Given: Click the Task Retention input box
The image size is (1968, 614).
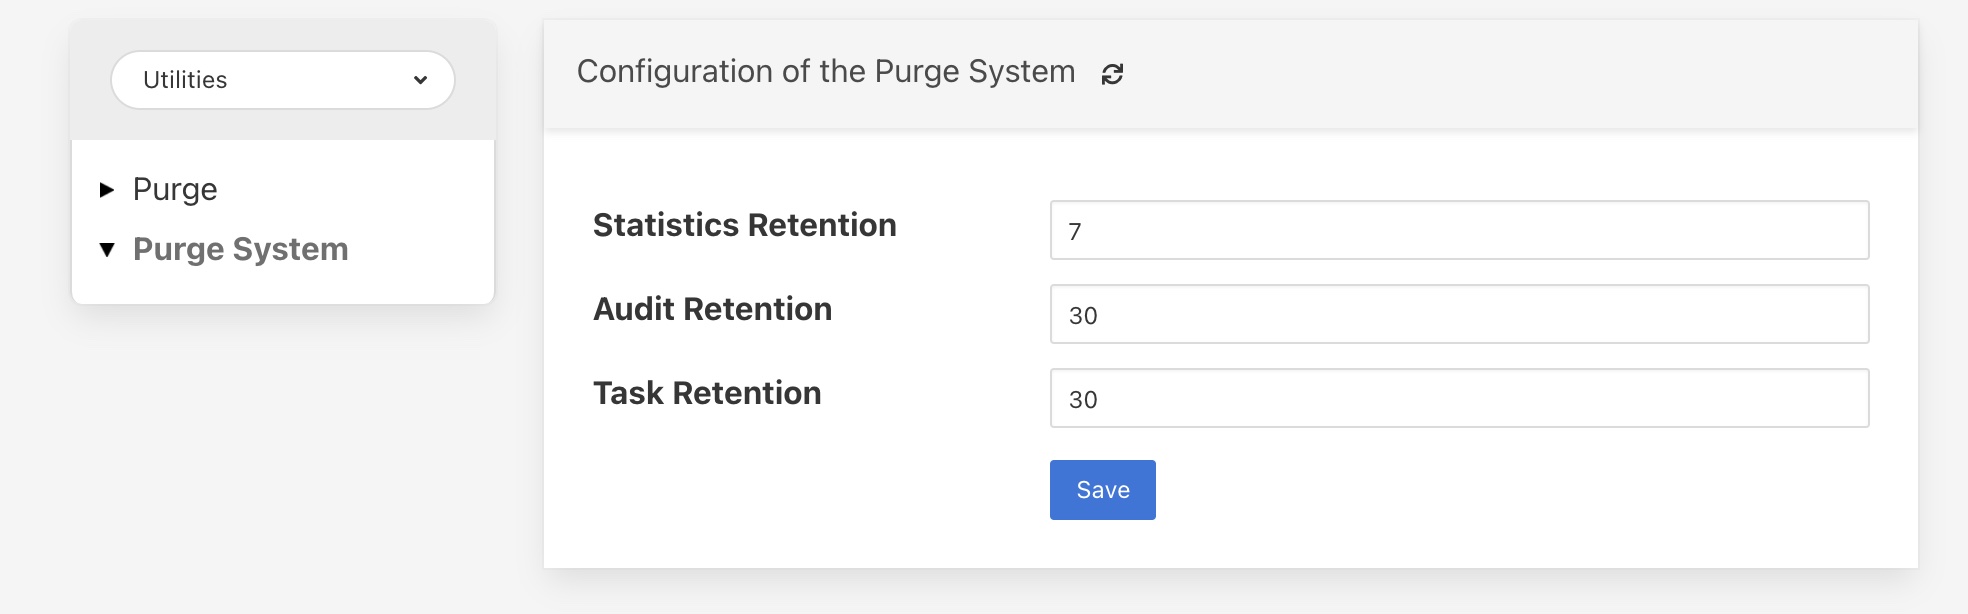Looking at the screenshot, I should (1459, 399).
